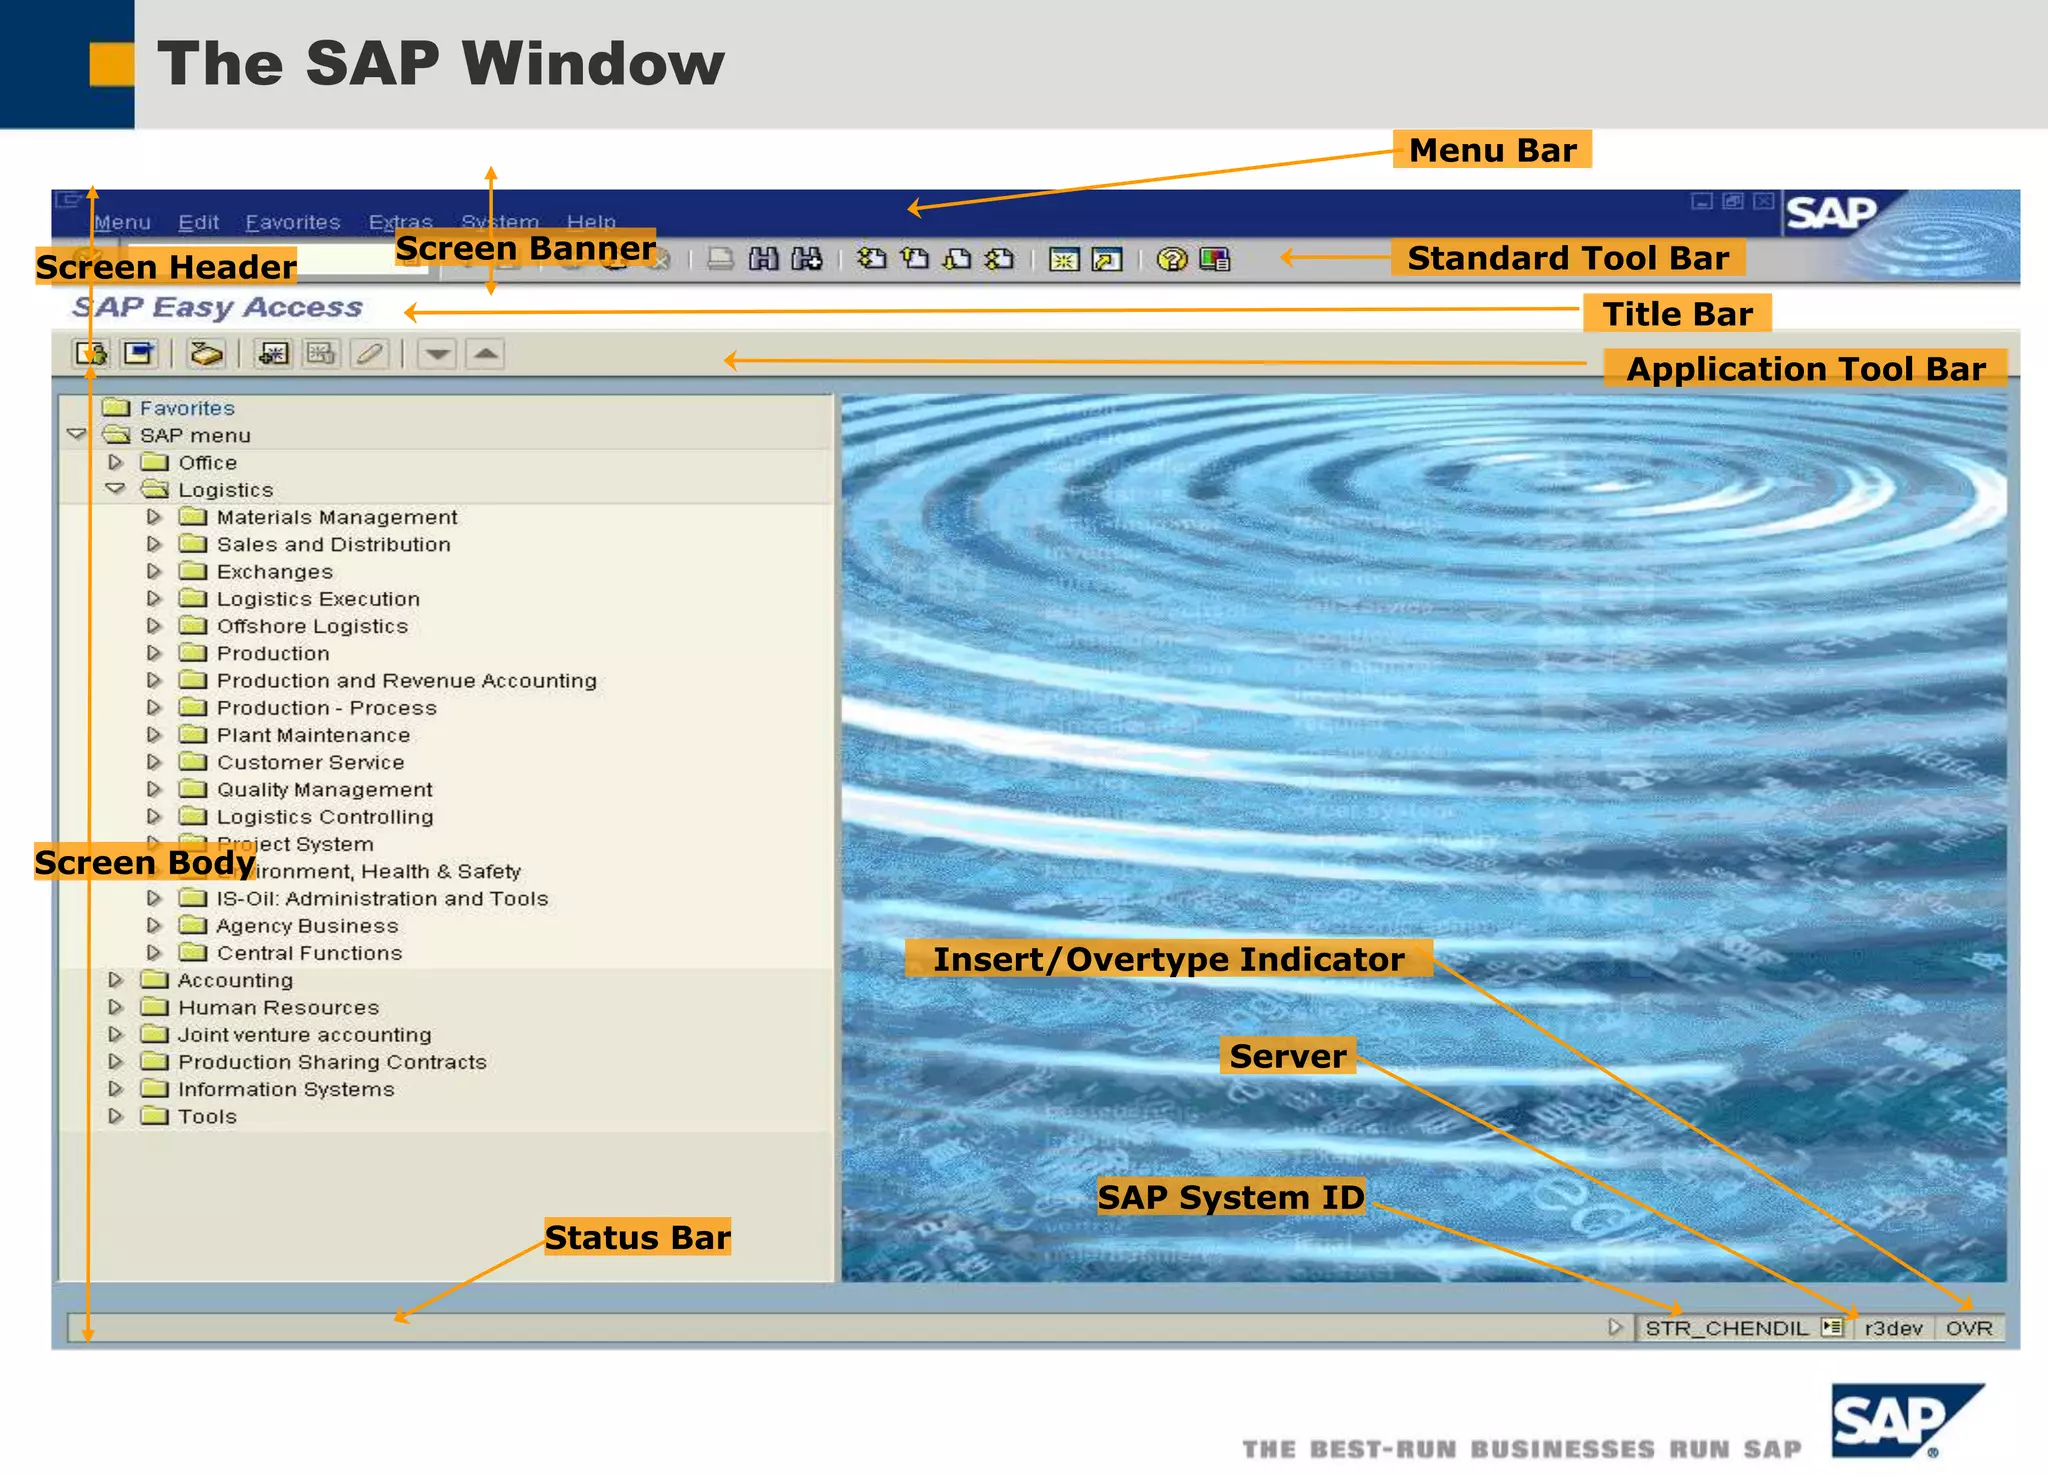Click the r3dev server status field
The image size is (2048, 1475).
[x=1894, y=1328]
